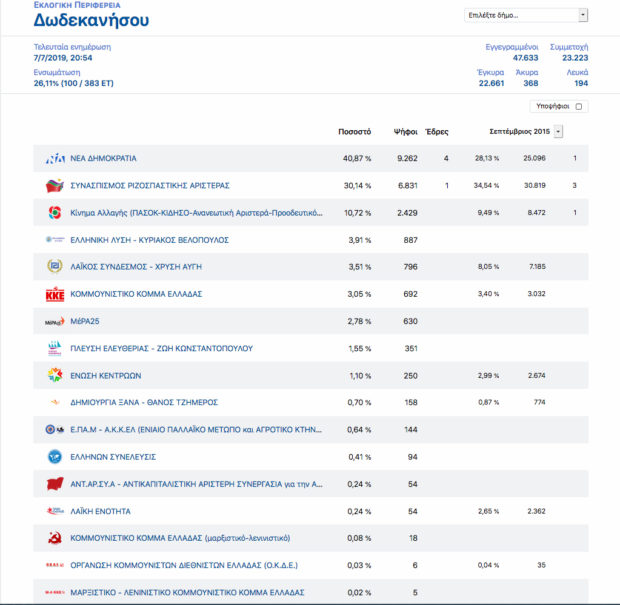Click the Ποσοστό column header
The image size is (620, 605).
[355, 132]
